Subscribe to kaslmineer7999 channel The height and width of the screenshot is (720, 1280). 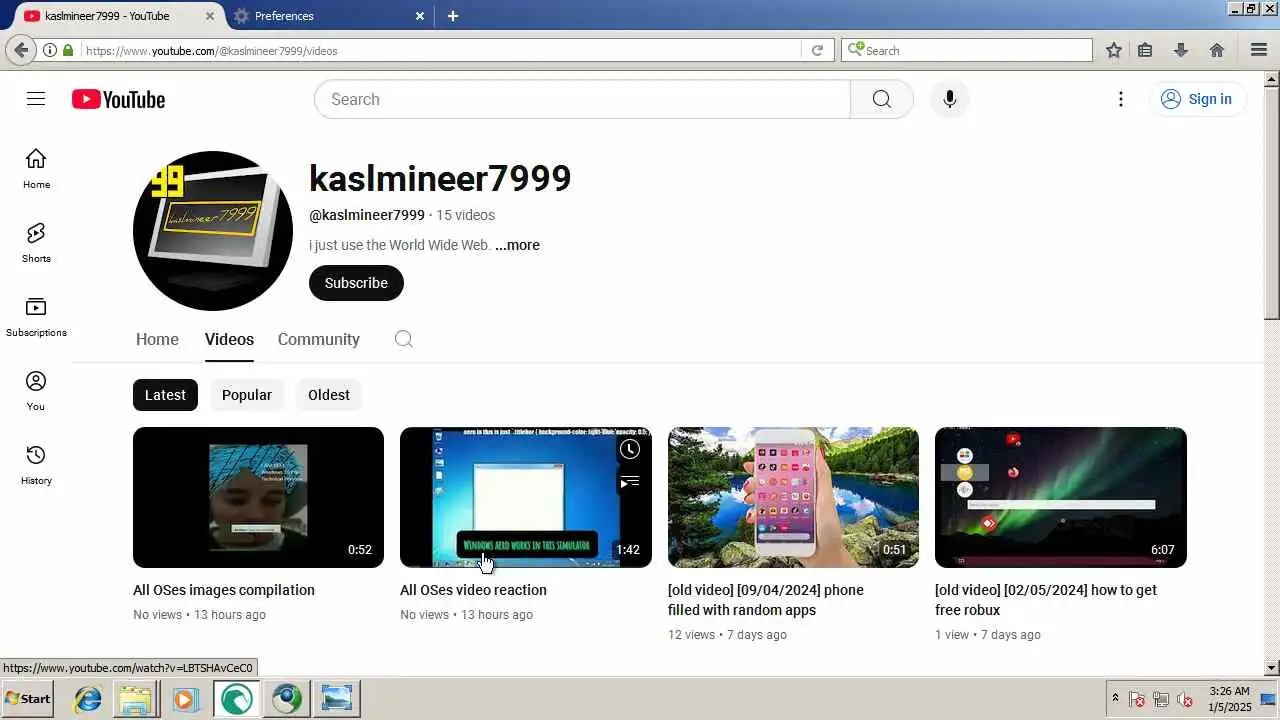pos(356,283)
